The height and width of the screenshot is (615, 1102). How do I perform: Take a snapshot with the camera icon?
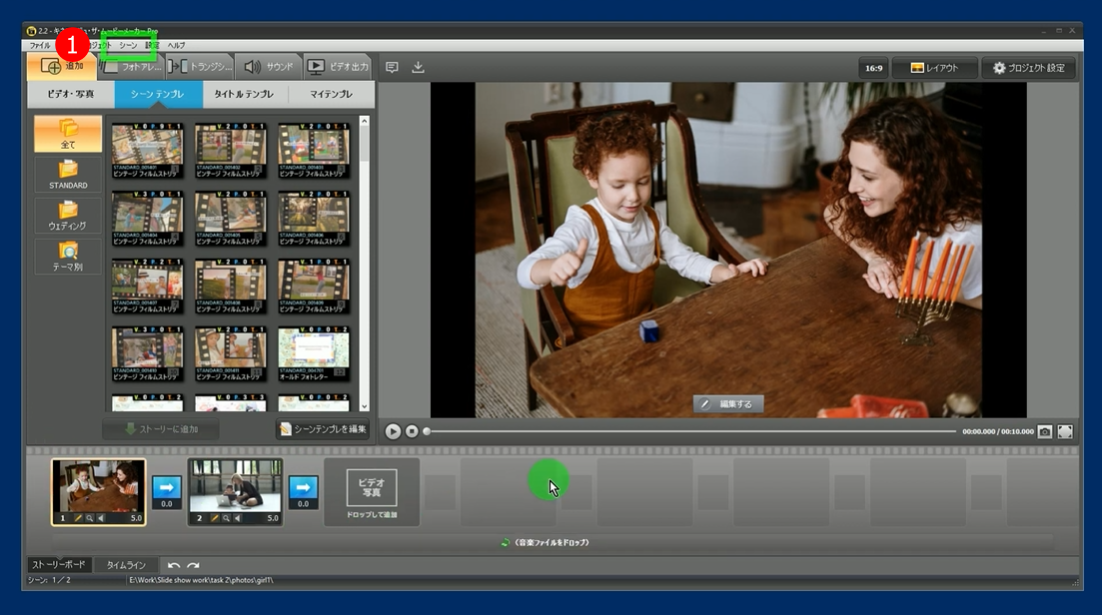(x=1044, y=431)
